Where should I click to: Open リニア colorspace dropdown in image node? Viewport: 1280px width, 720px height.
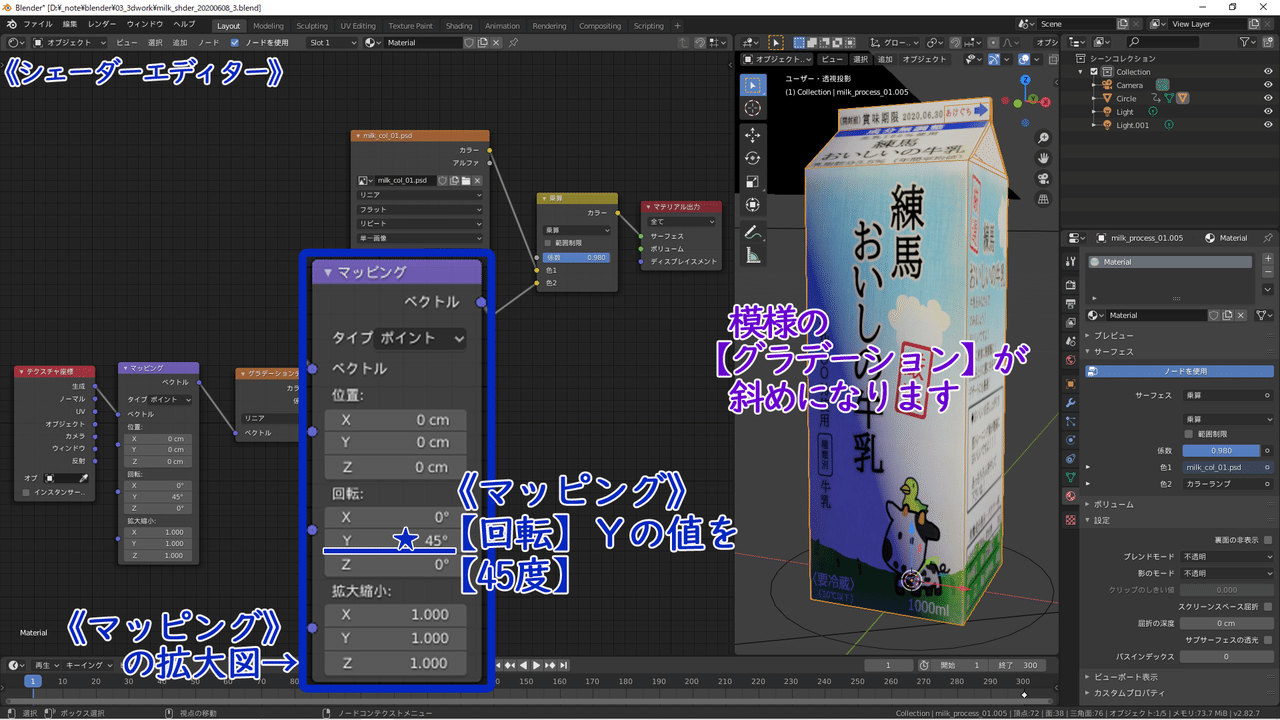[x=420, y=196]
